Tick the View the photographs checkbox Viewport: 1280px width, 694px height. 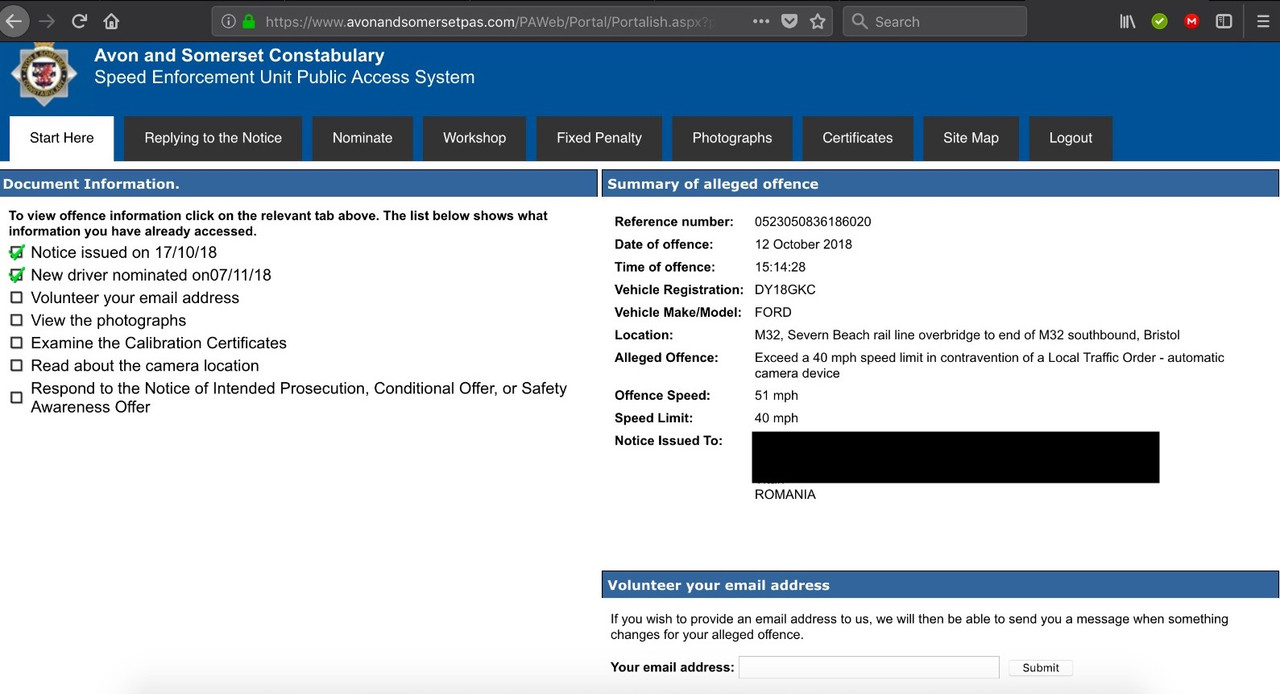tap(16, 321)
